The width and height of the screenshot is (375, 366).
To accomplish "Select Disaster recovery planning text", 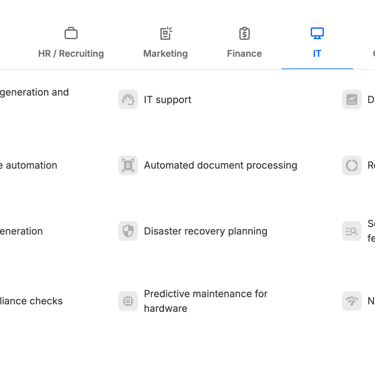I will point(205,231).
